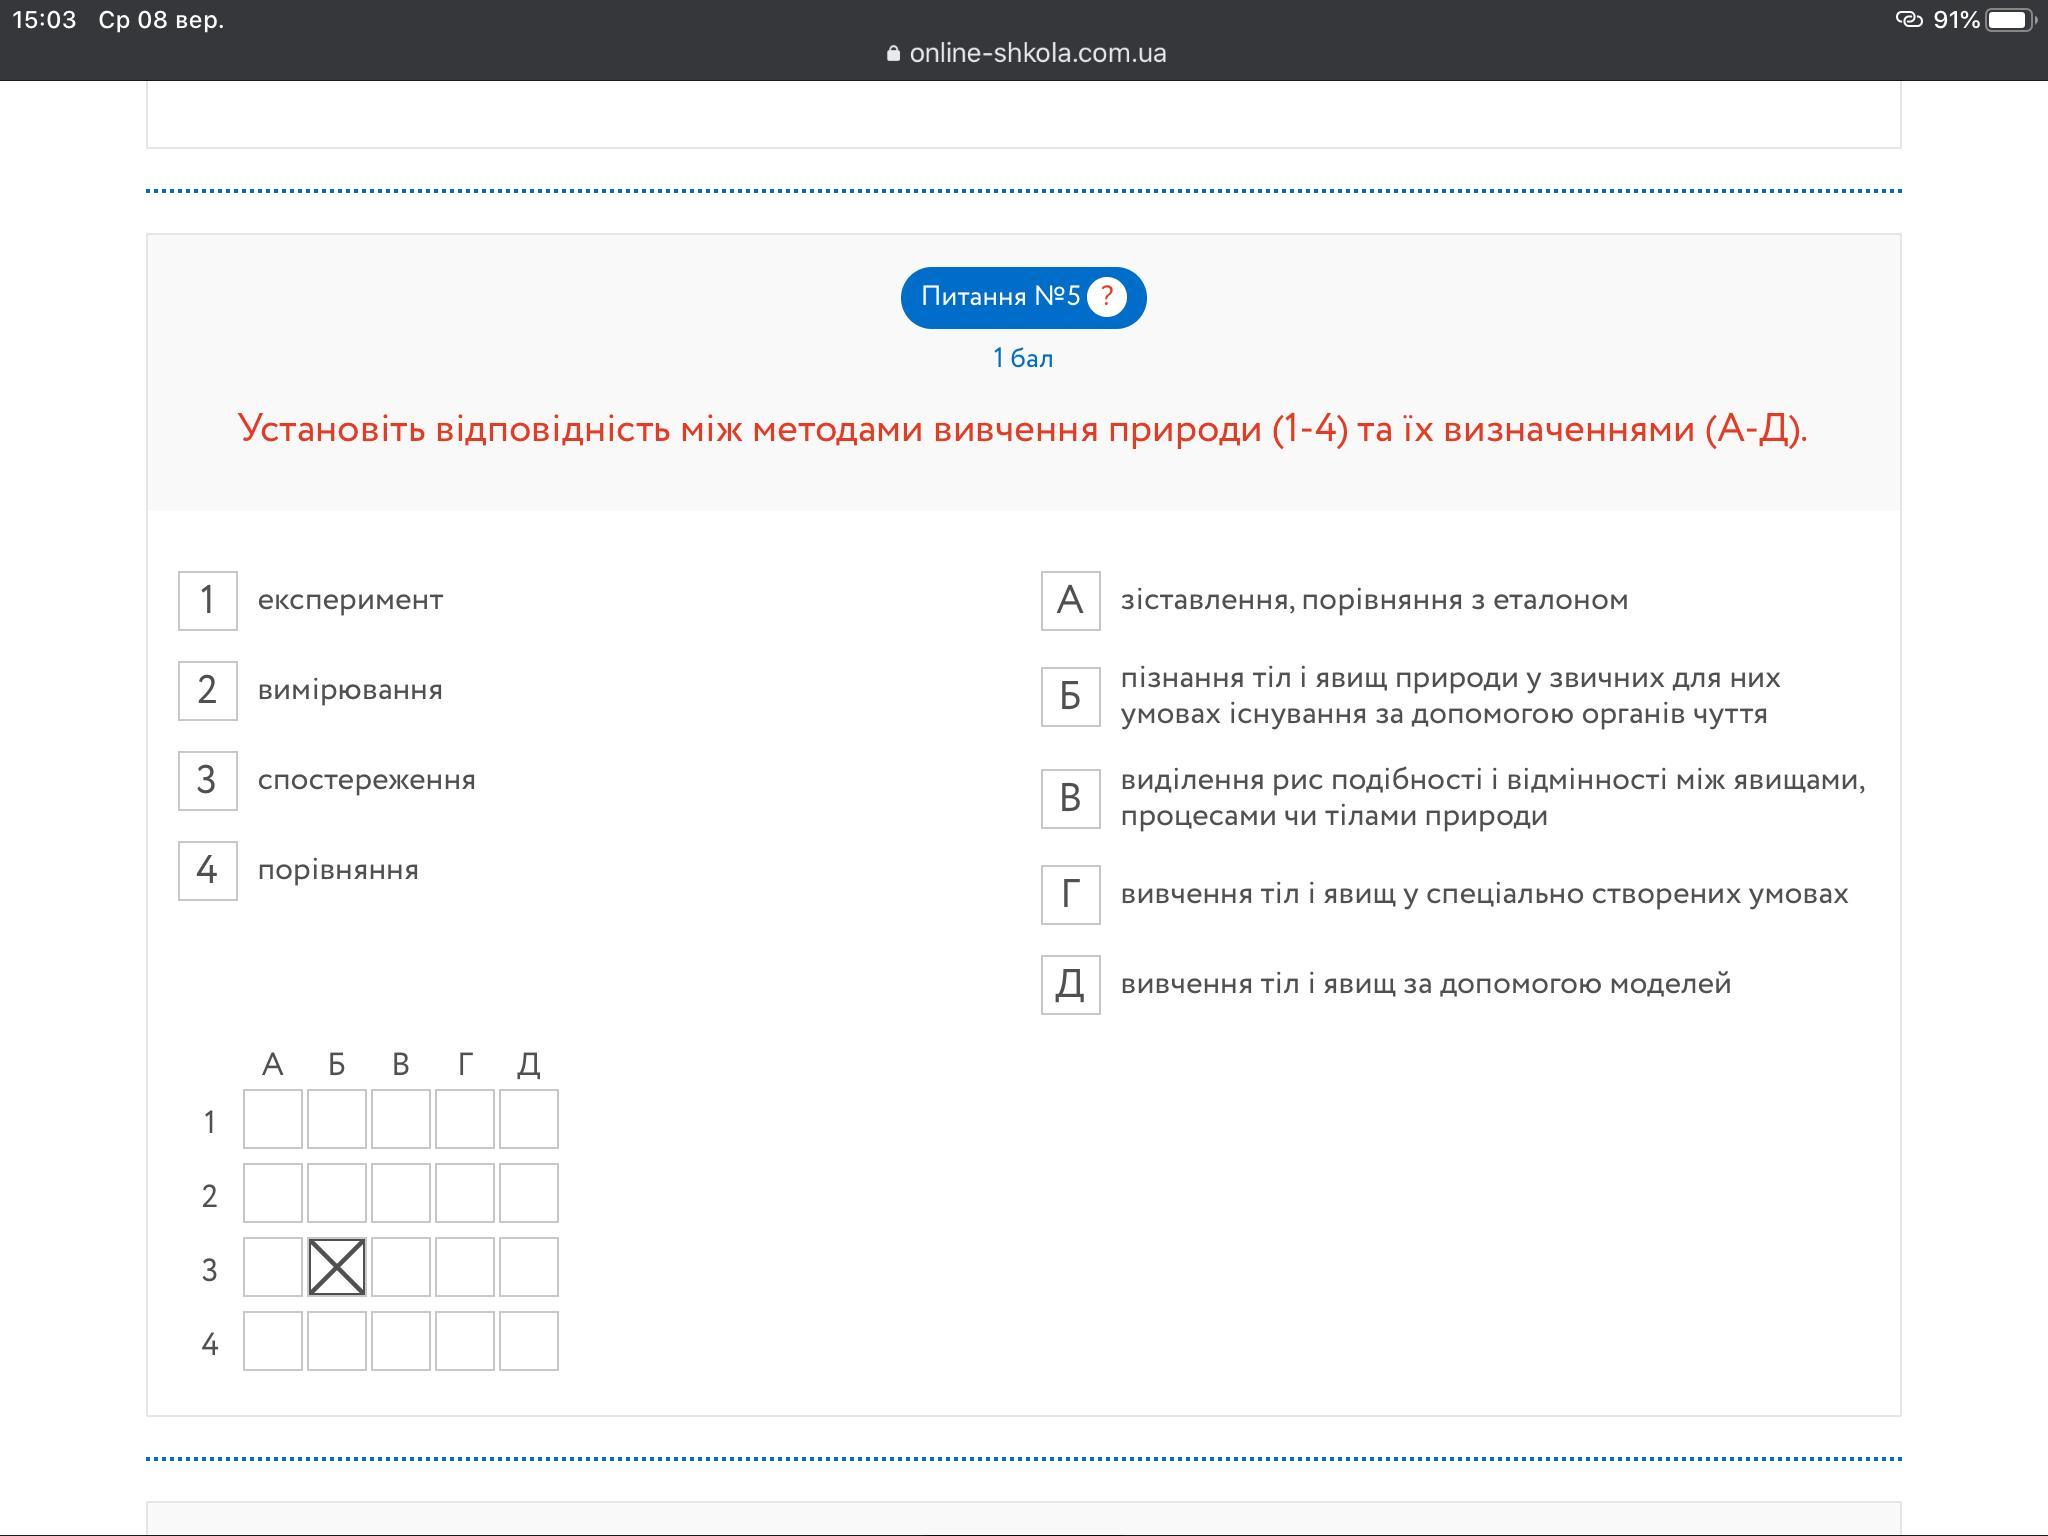Click the red question mark help icon

tap(1106, 297)
